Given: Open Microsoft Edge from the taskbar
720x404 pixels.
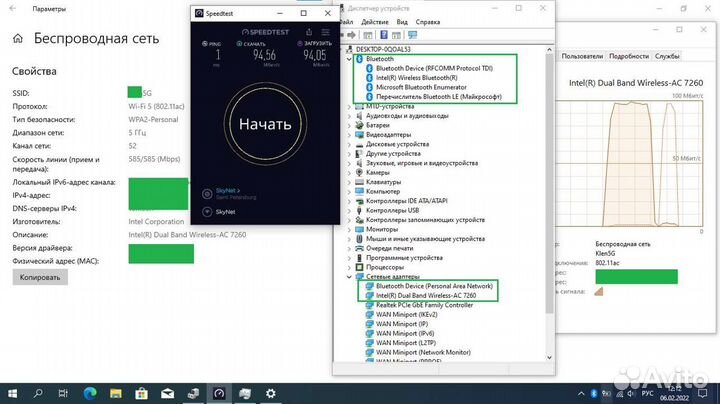Looking at the screenshot, I should click(90, 393).
